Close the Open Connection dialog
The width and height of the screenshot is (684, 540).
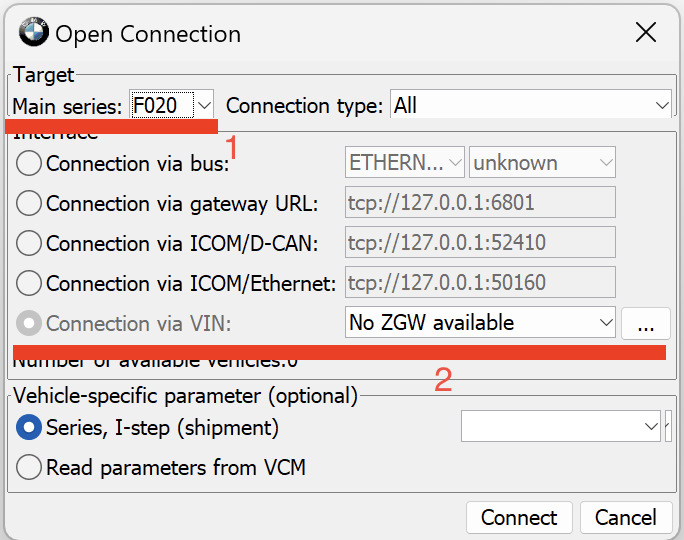[646, 32]
